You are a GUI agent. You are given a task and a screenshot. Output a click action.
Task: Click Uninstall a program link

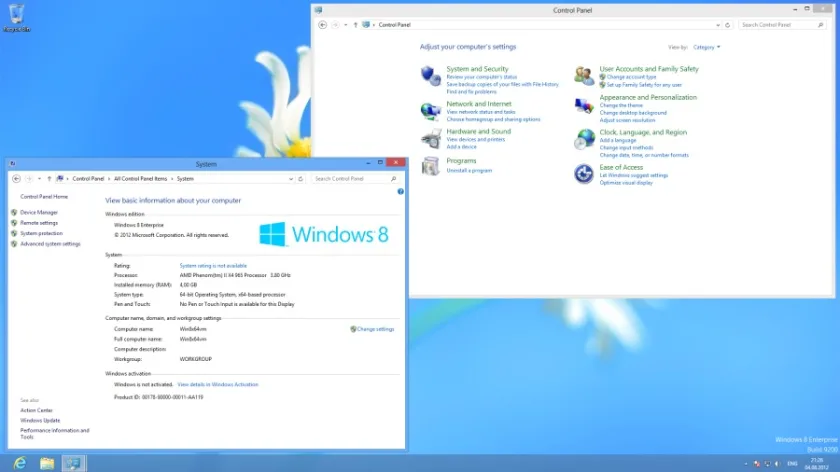point(469,170)
